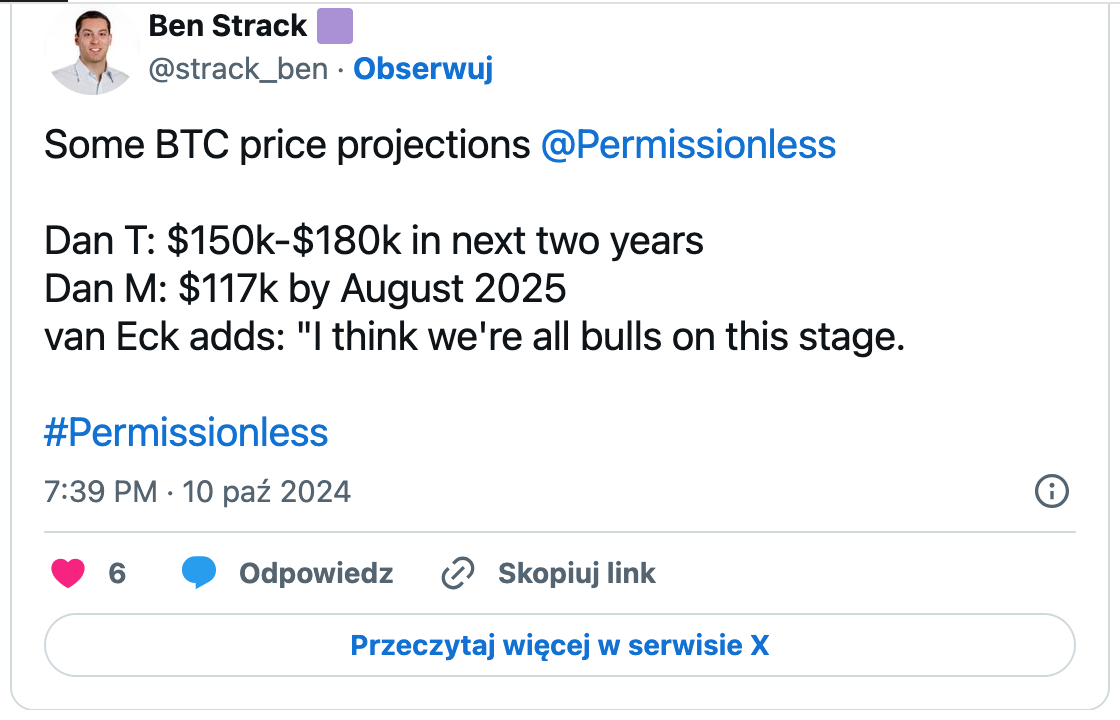Click the like count number 6
Viewport: 1120px width, 720px height.
point(117,573)
